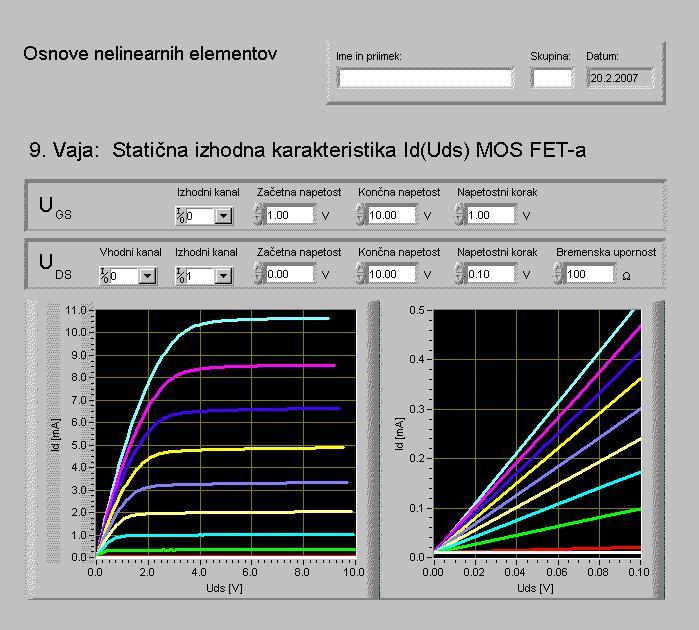
Task: Open the UGS Izhodni kanal dropdown arrow
Action: [223, 216]
